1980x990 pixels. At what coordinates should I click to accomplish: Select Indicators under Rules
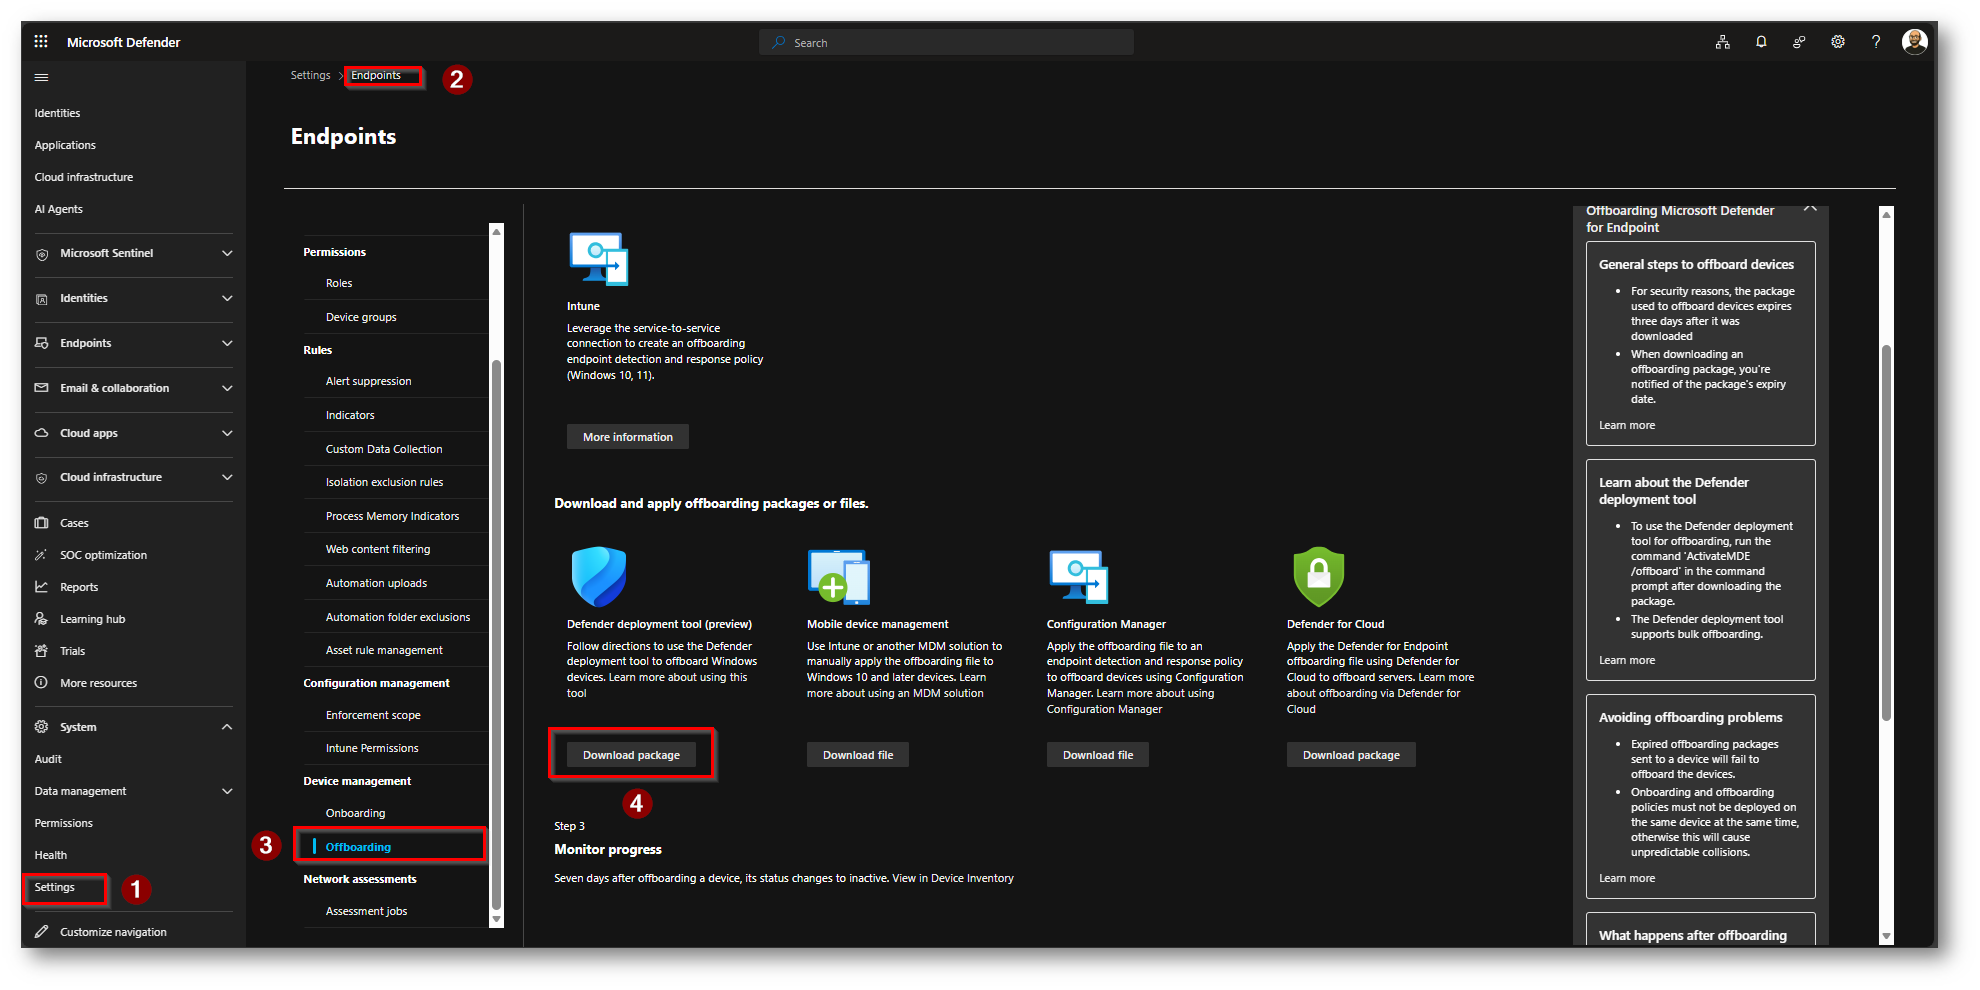350,415
